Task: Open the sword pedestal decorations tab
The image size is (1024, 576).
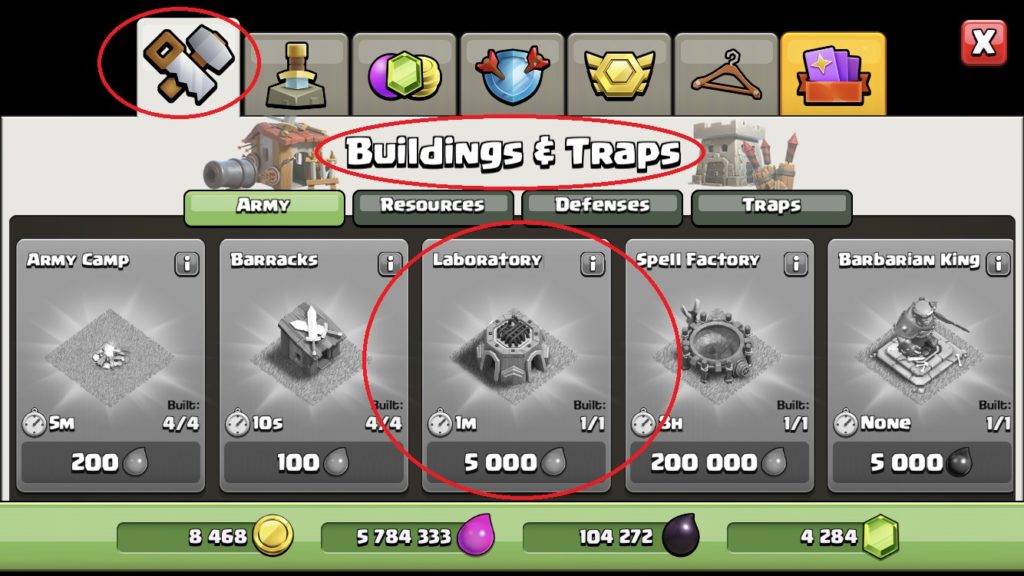Action: tap(296, 74)
